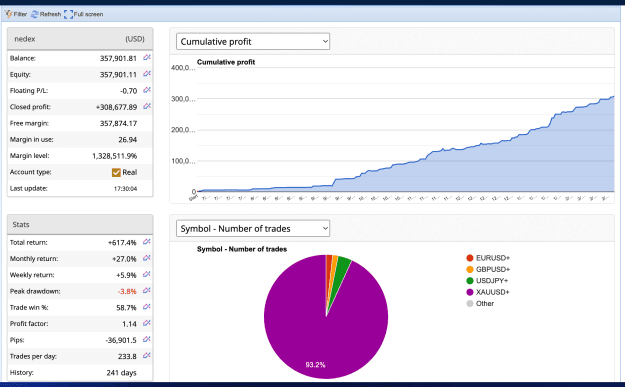Click the Last update time 17:30:04

(x=125, y=189)
